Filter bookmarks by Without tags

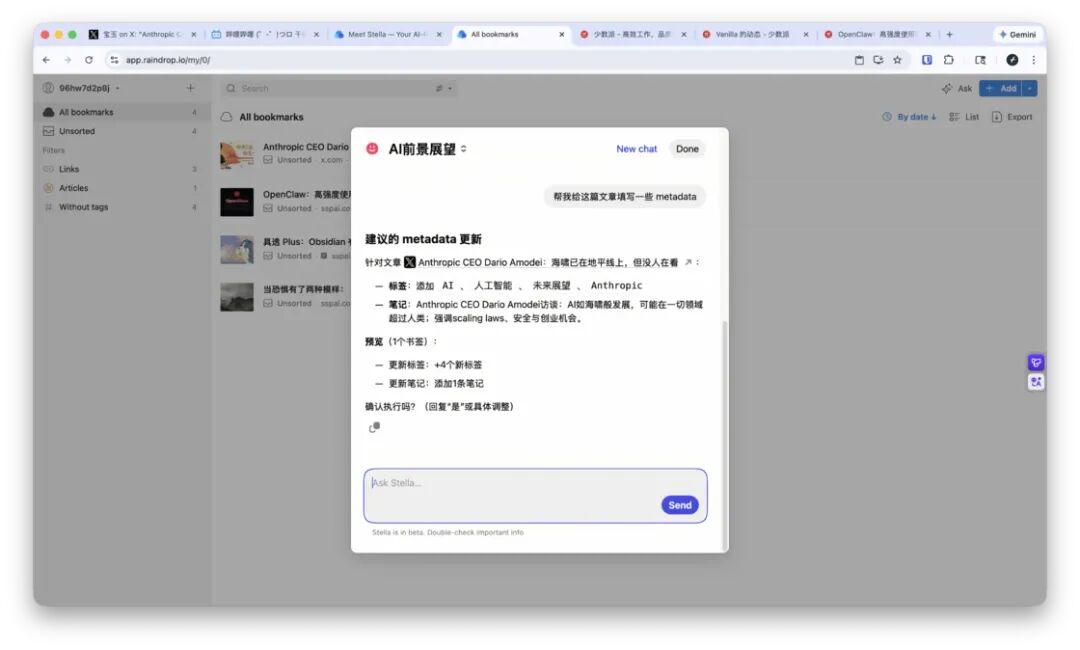(121, 207)
